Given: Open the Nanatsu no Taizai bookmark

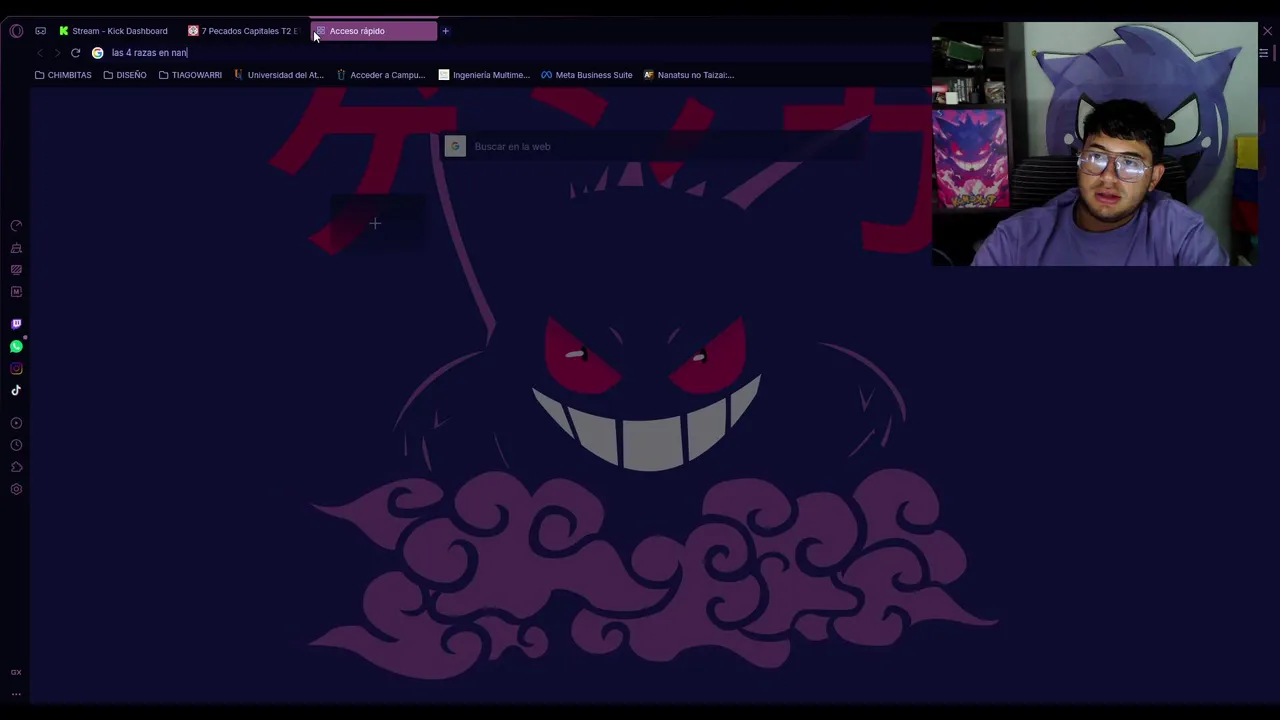Looking at the screenshot, I should point(689,75).
